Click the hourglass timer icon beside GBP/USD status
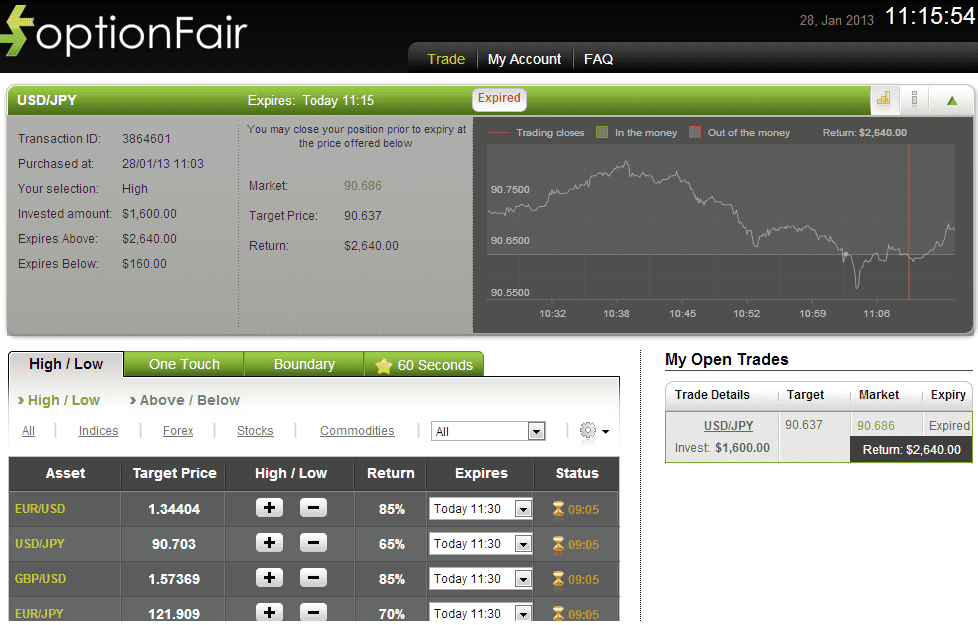Image resolution: width=978 pixels, height=625 pixels. click(x=559, y=578)
